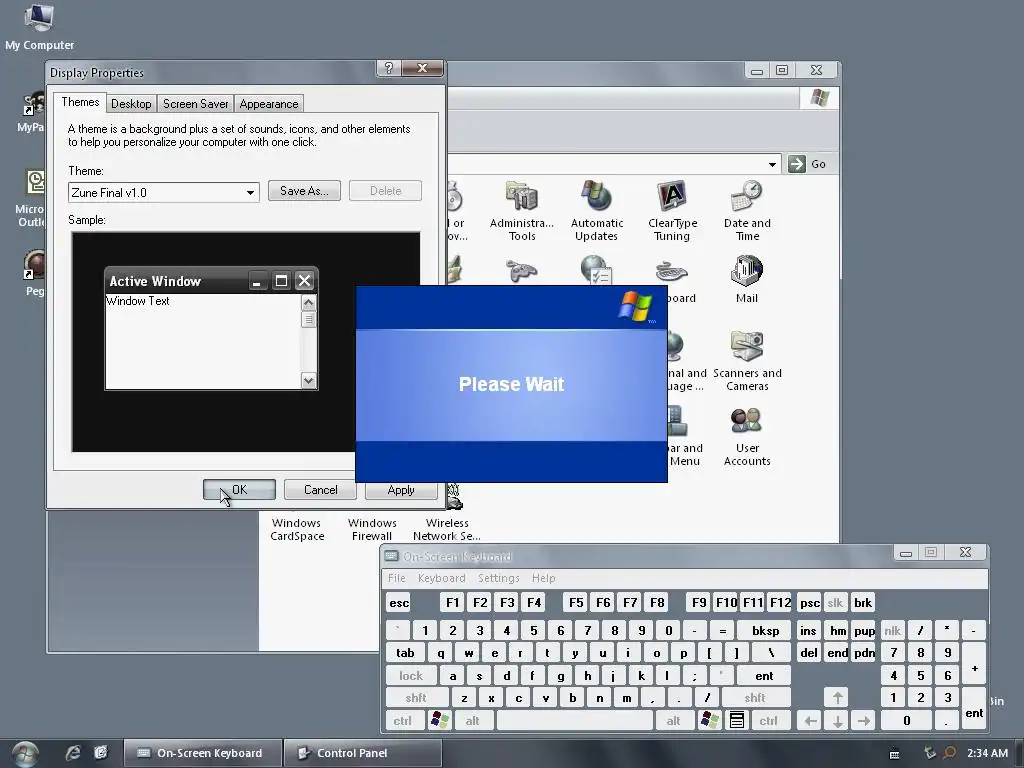Image resolution: width=1024 pixels, height=768 pixels.
Task: Open Mail icon in Control Panel
Action: pyautogui.click(x=746, y=280)
